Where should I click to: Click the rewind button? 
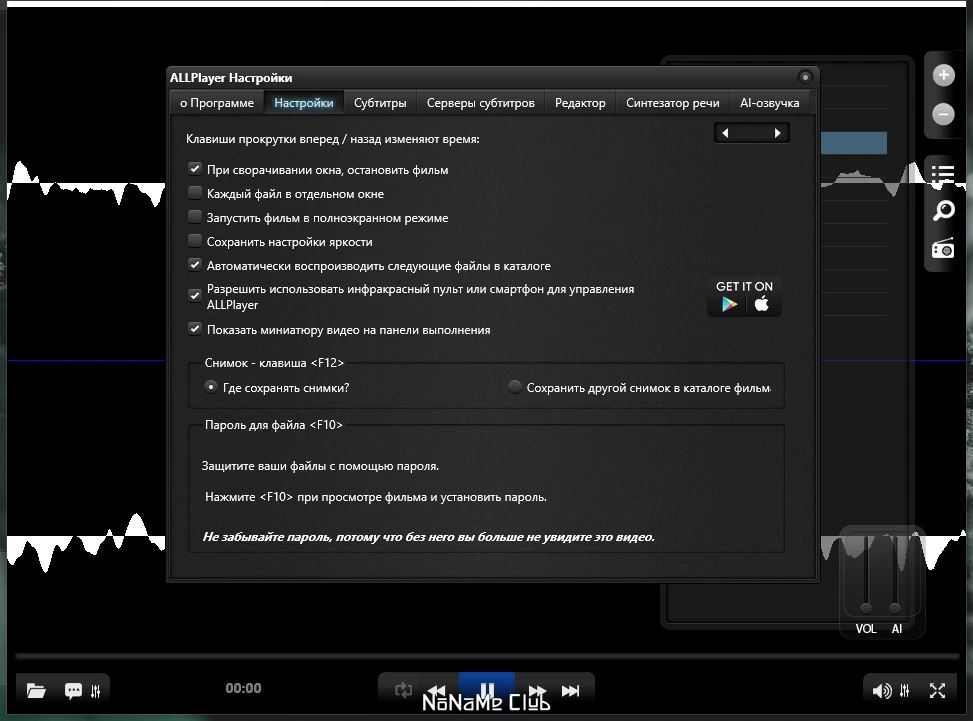click(437, 690)
